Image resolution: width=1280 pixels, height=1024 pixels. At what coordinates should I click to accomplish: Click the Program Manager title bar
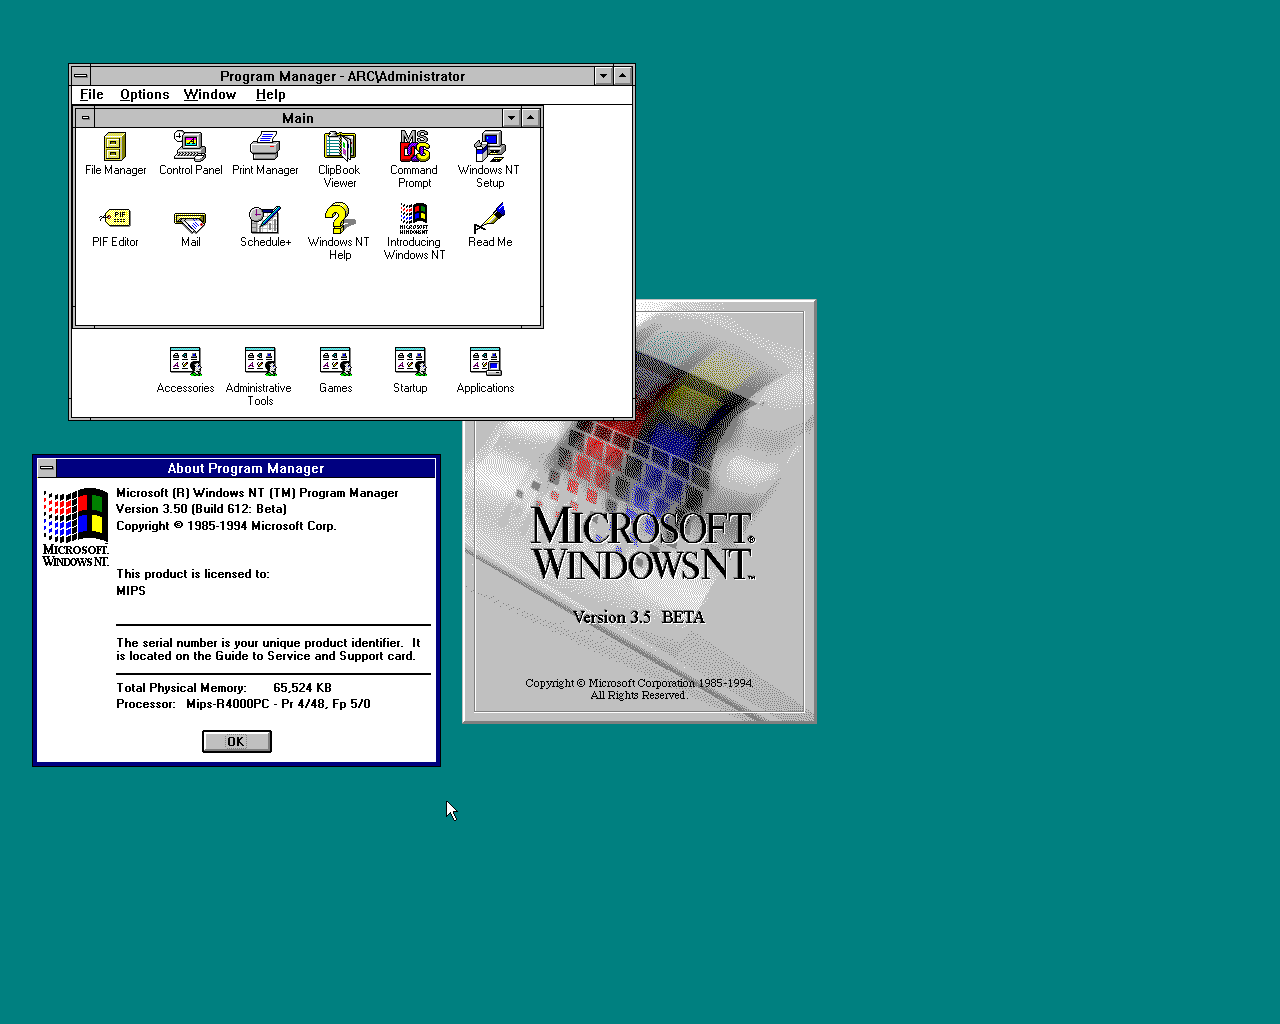pyautogui.click(x=342, y=76)
